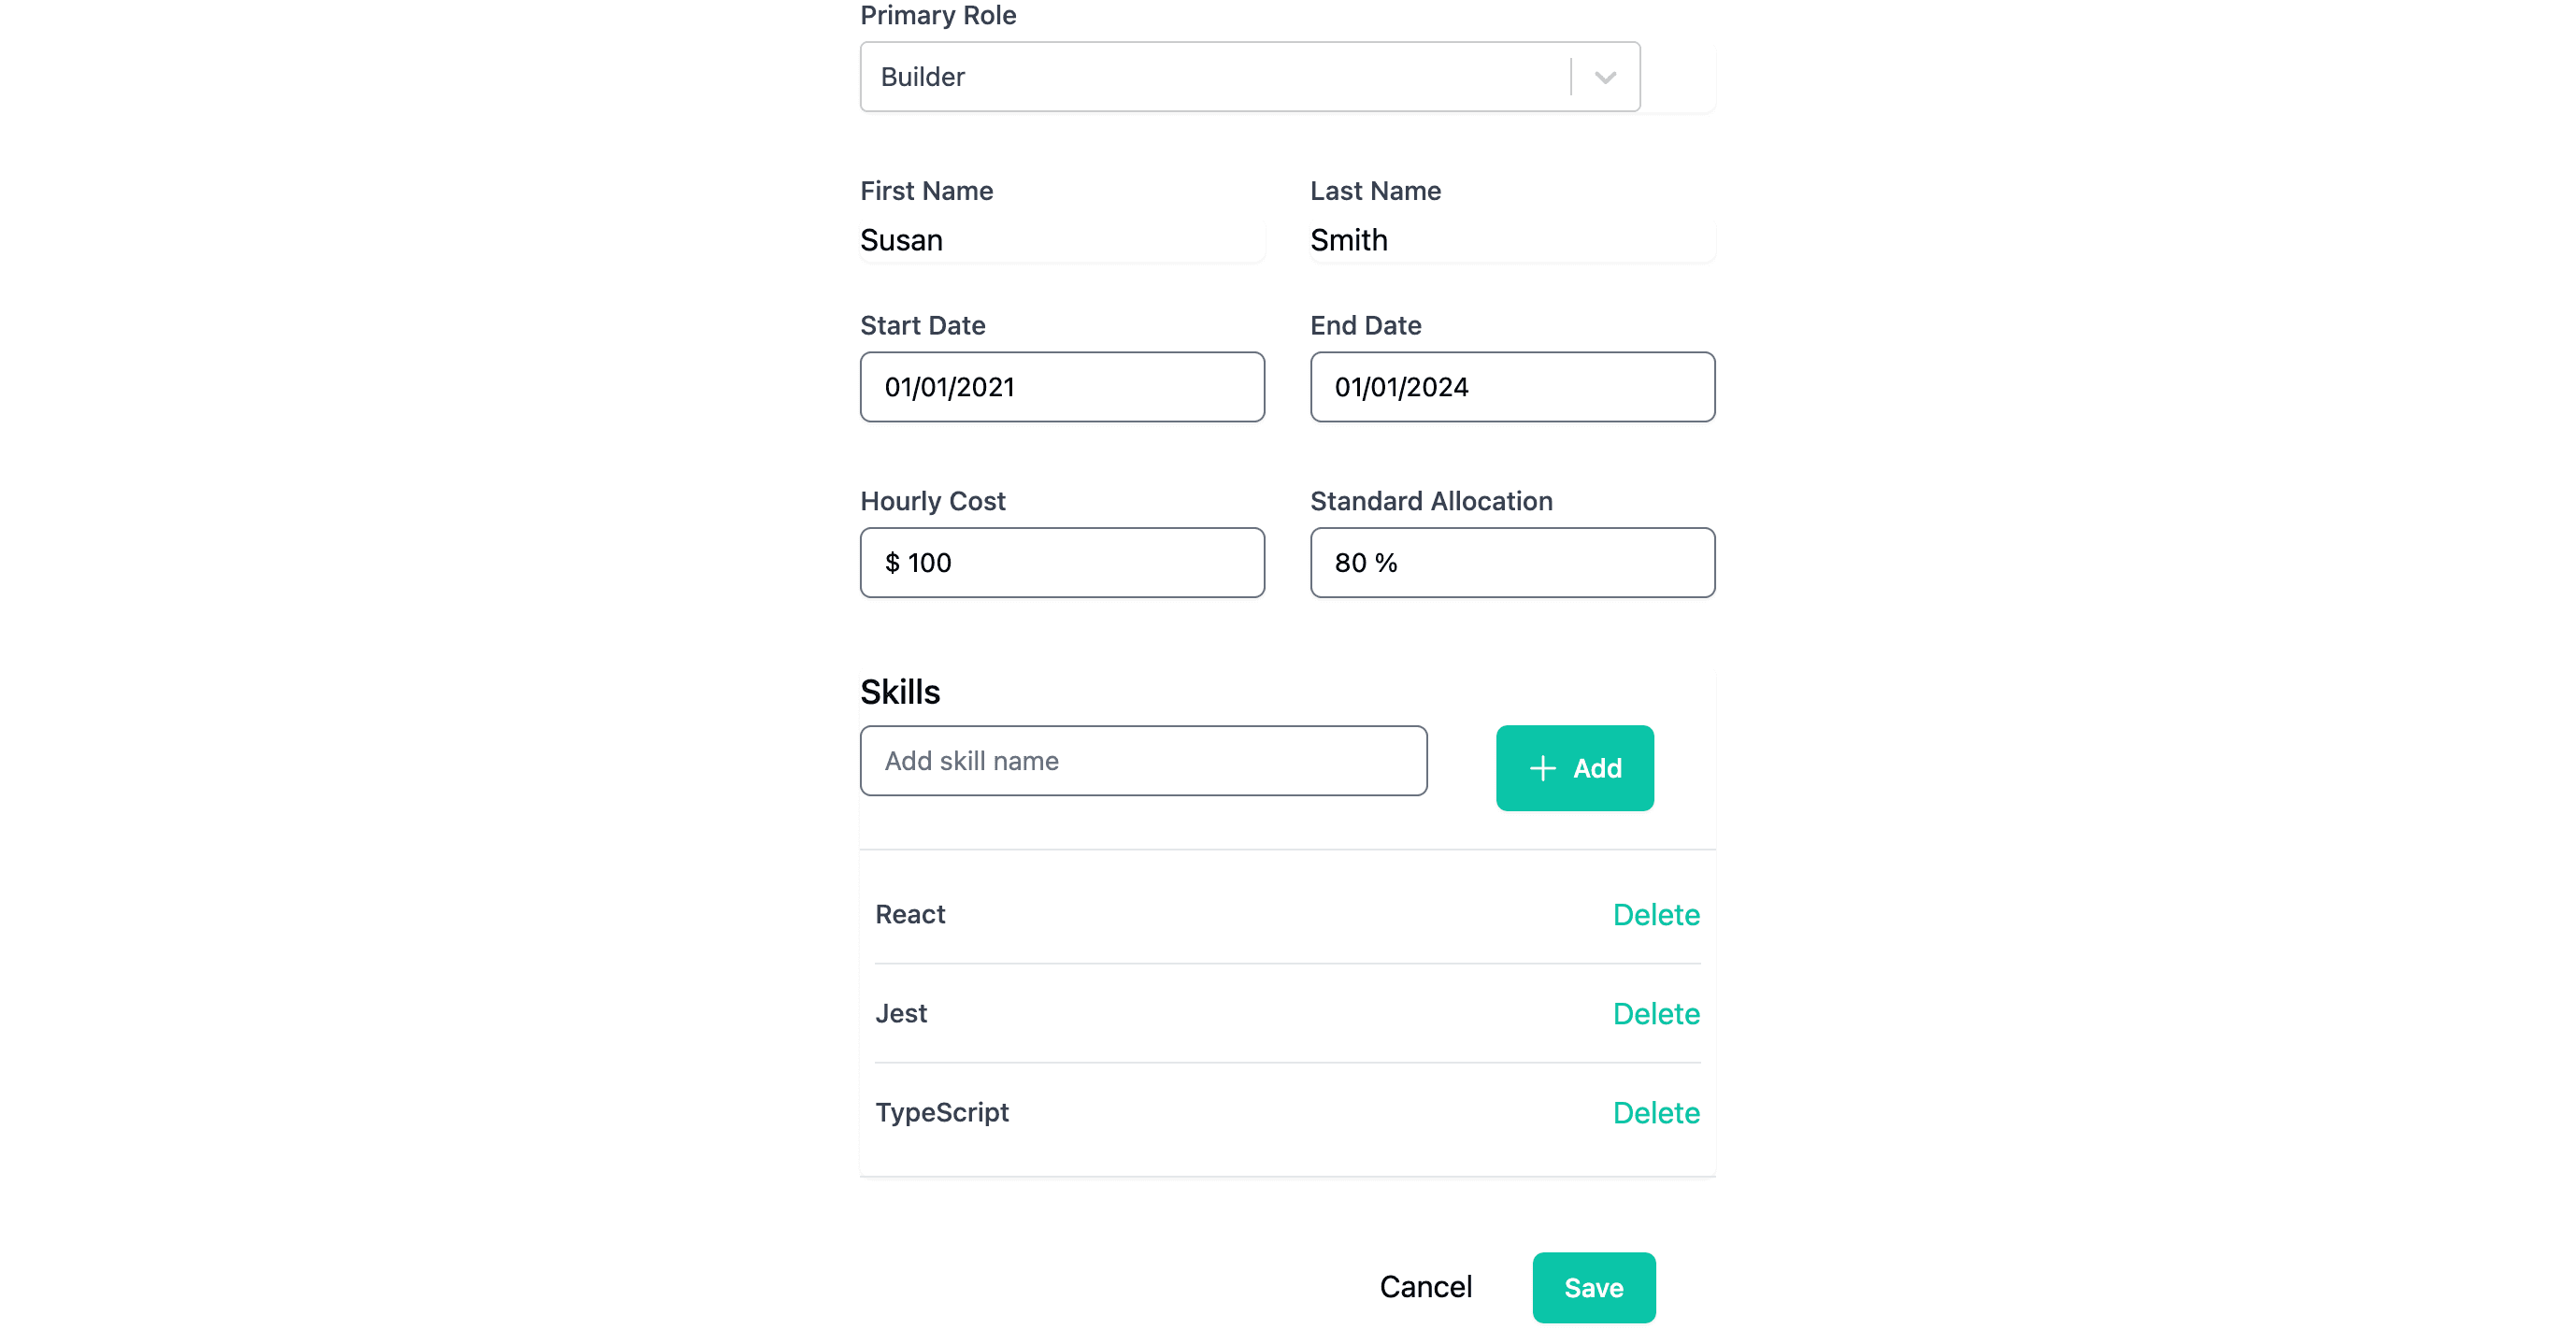
Task: Click the First Name field showing Susan
Action: coord(1060,240)
